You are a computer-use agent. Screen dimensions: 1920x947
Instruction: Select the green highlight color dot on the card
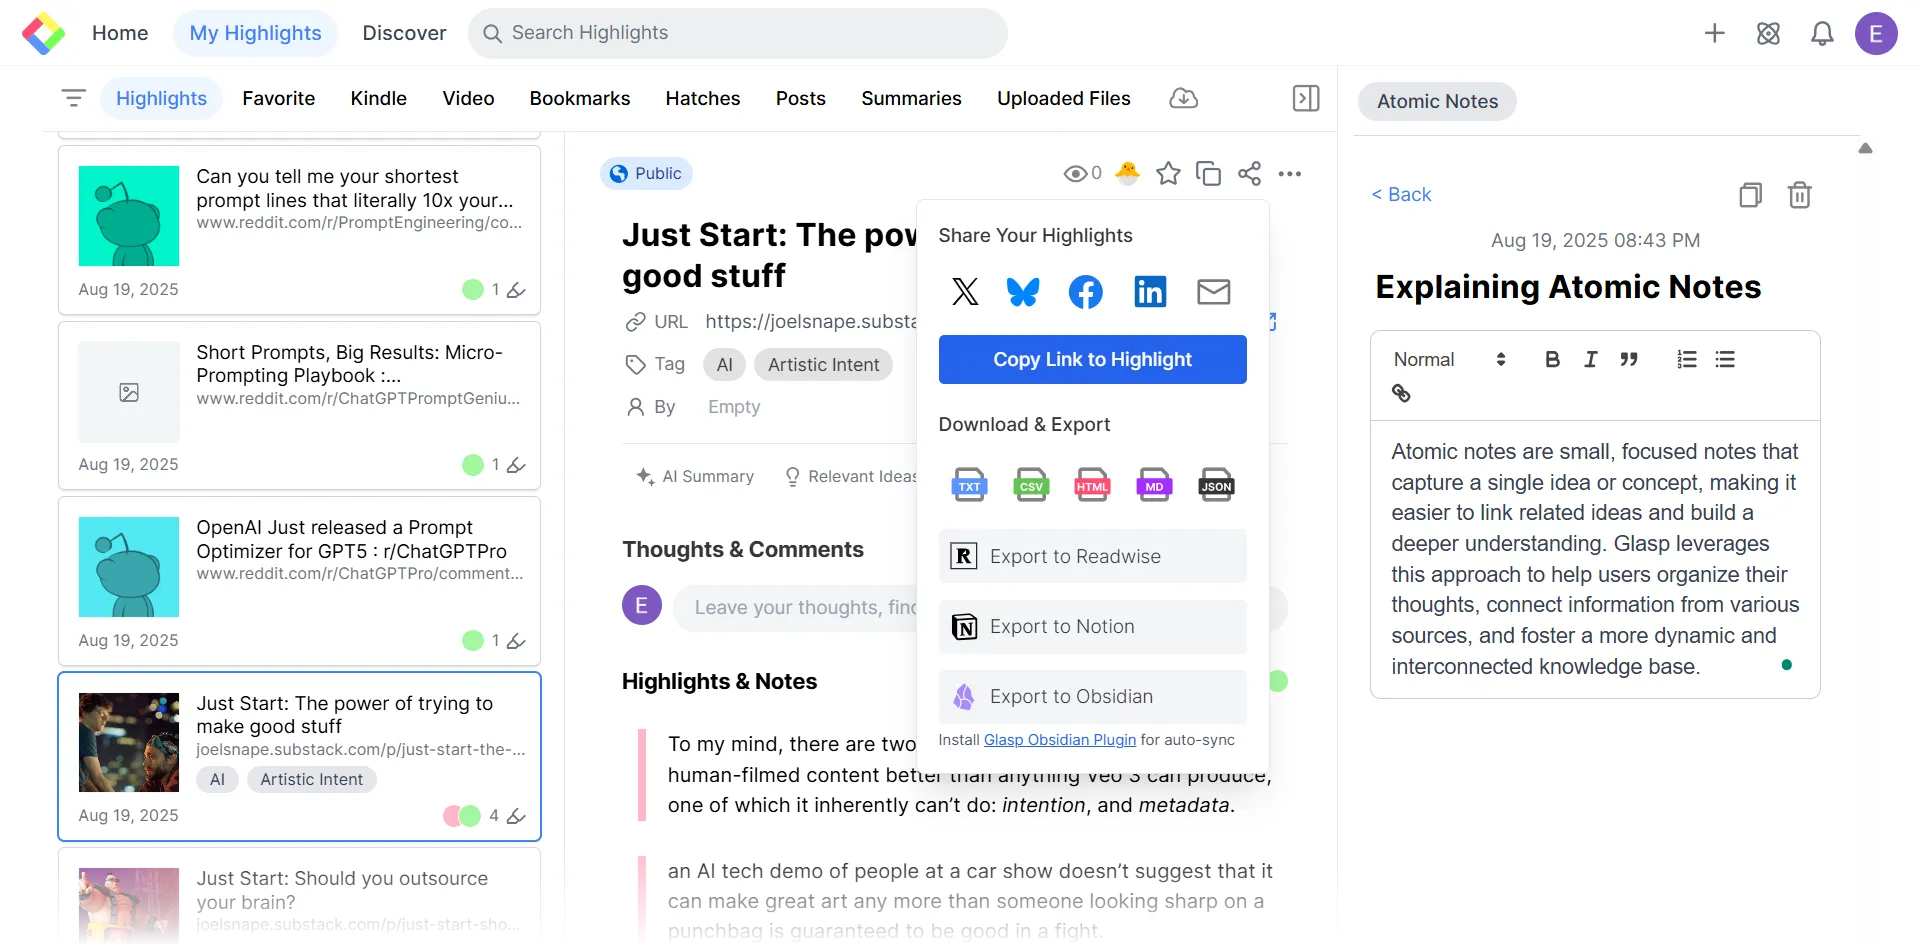click(x=471, y=816)
